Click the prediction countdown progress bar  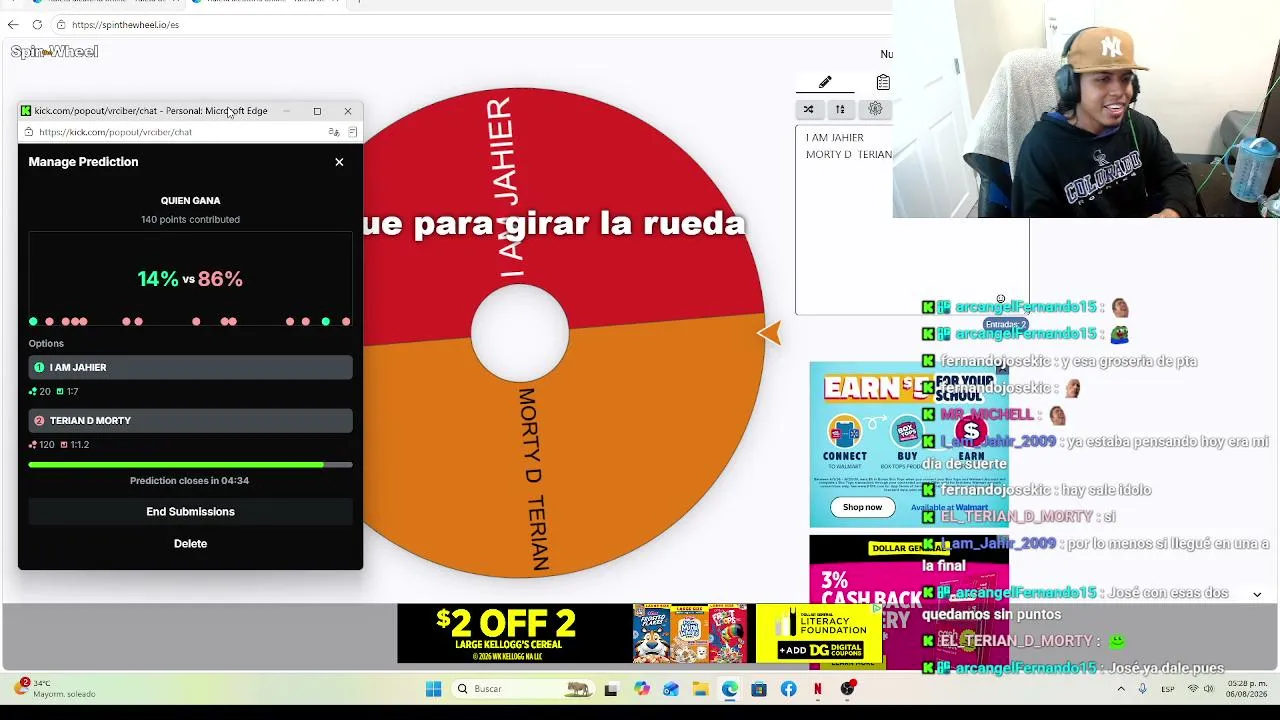[x=190, y=465]
